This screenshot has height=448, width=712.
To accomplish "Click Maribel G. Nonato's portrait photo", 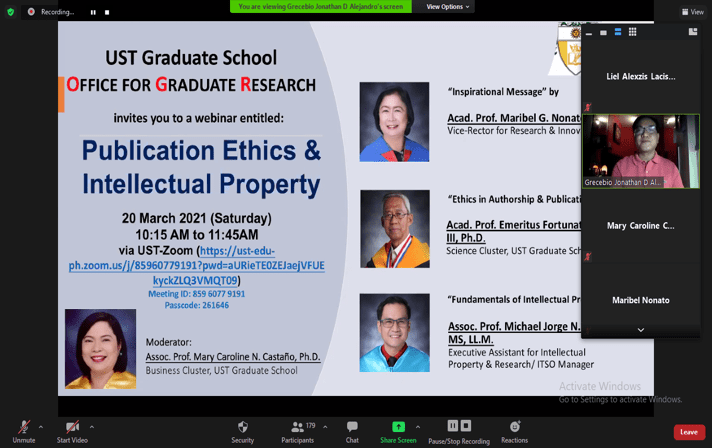I will (394, 122).
